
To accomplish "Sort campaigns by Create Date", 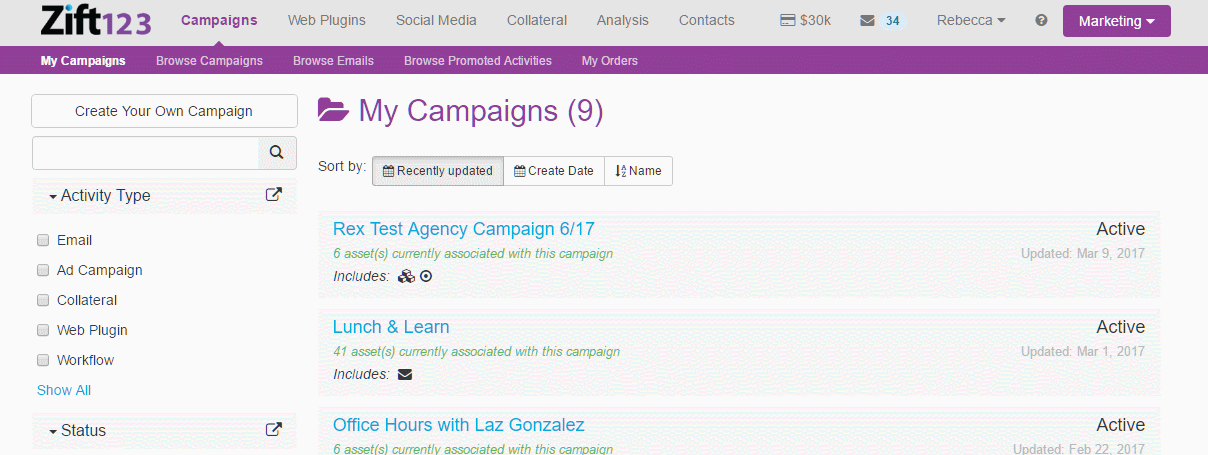I will pos(554,171).
